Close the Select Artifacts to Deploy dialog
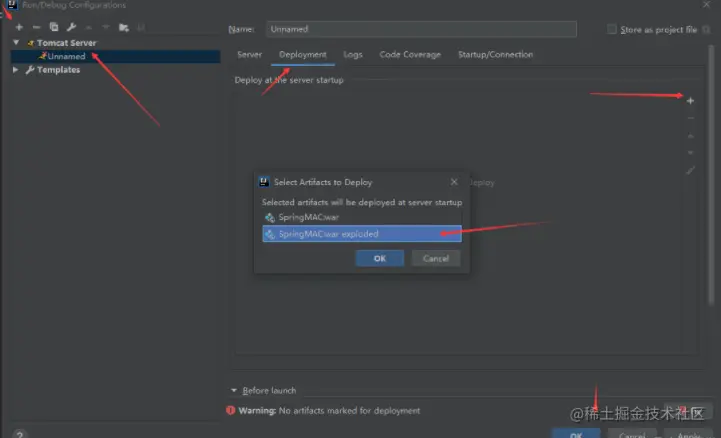The width and height of the screenshot is (721, 438). 454,182
